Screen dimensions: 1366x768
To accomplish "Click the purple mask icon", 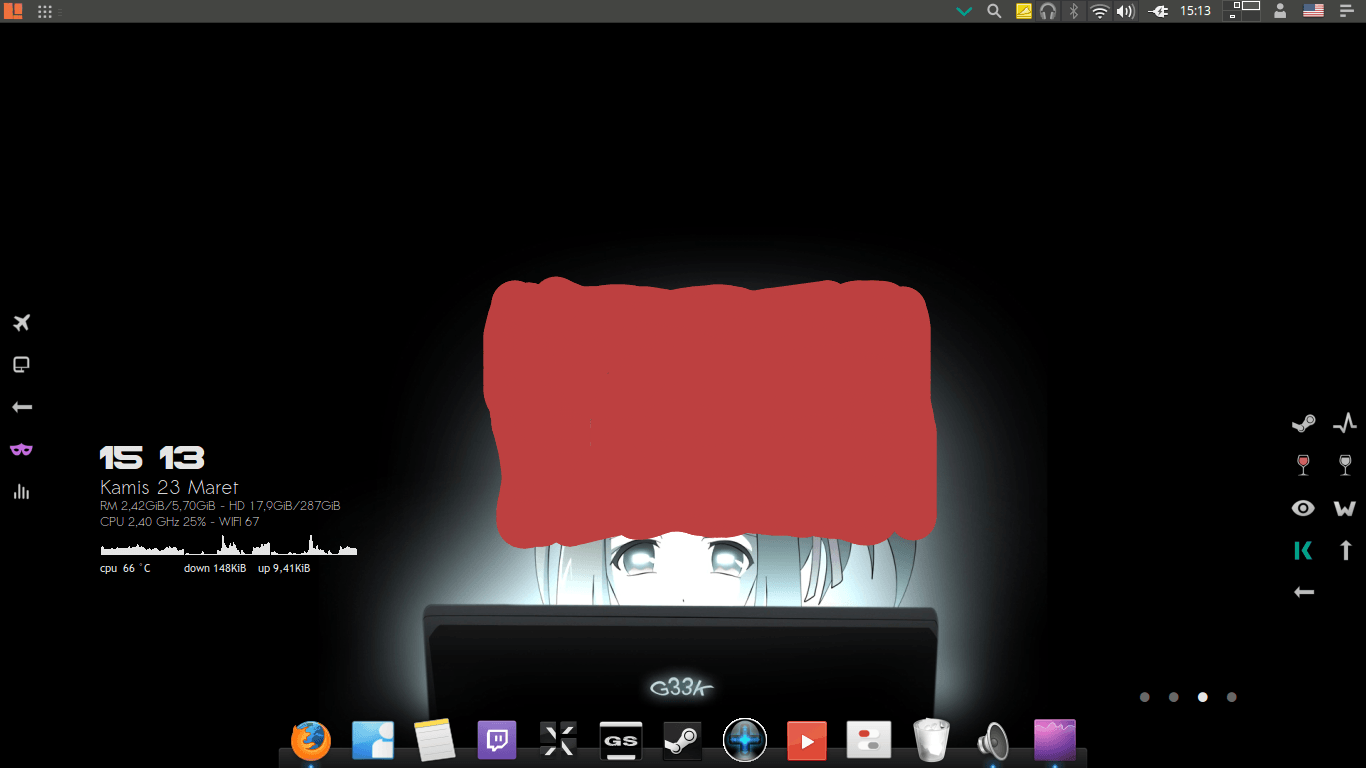I will point(21,450).
